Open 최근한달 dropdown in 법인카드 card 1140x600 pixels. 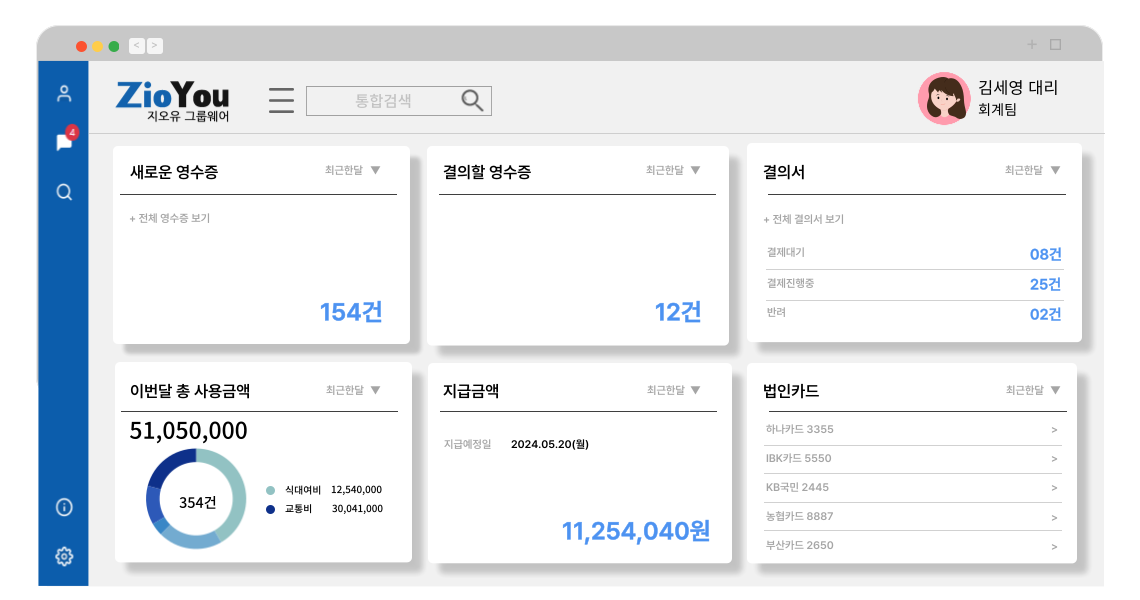click(1034, 390)
